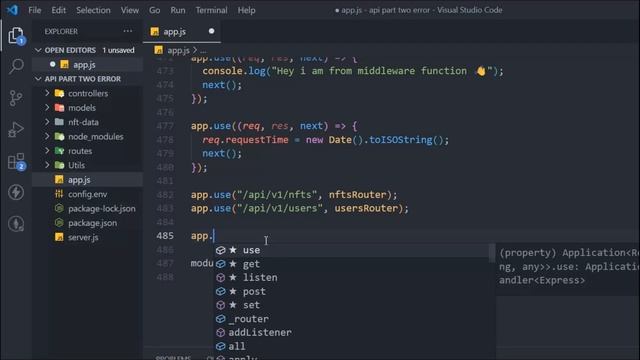Choose the 'set' autocomplete suggestion
Screen dimensions: 640x360
click(352, 305)
